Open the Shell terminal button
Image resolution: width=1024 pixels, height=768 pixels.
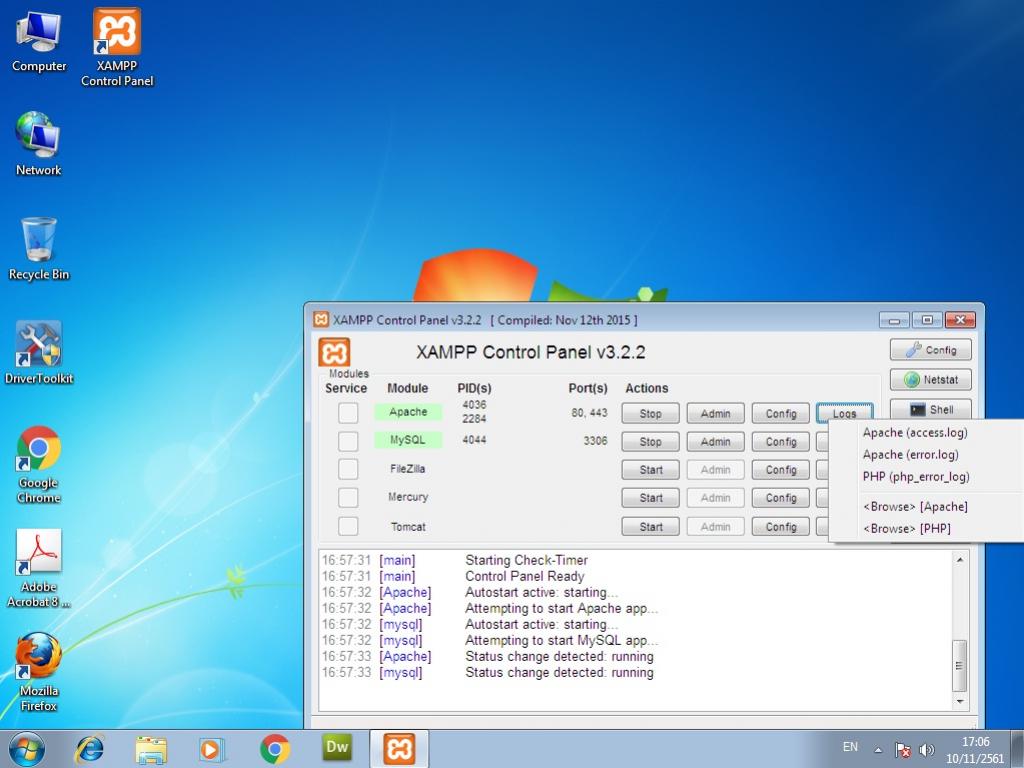(x=930, y=410)
